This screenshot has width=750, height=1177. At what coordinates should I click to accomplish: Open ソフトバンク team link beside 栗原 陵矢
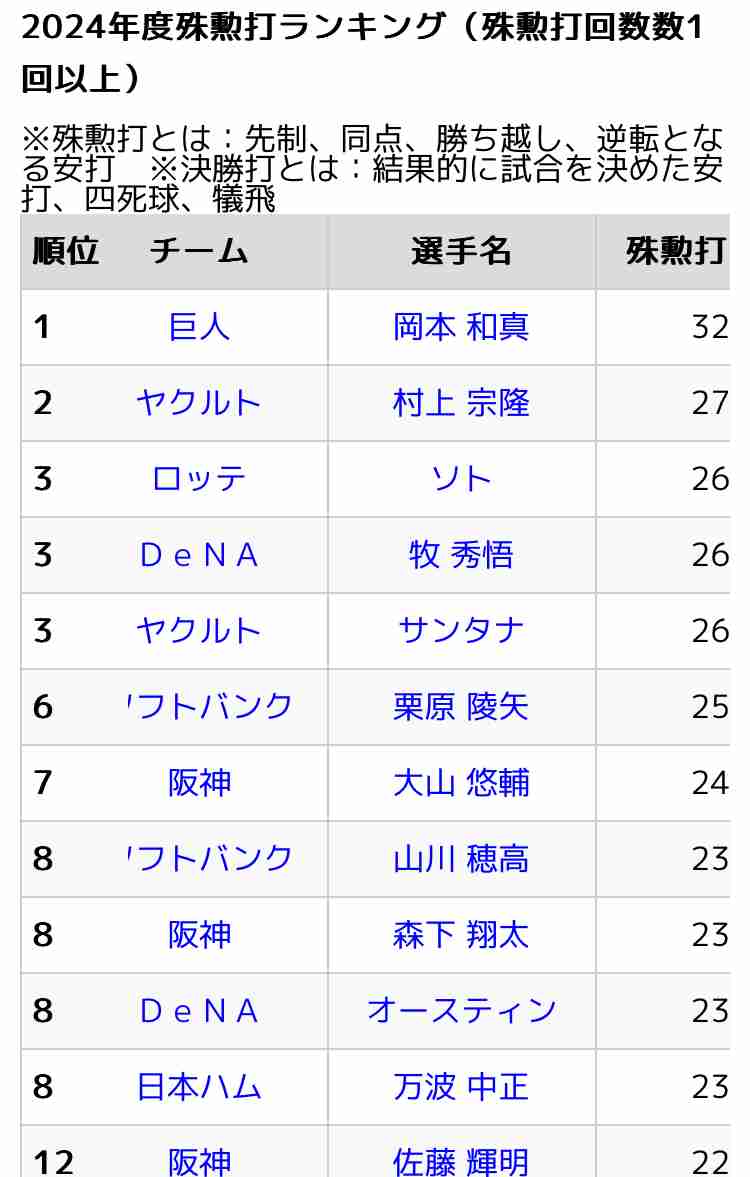point(209,707)
